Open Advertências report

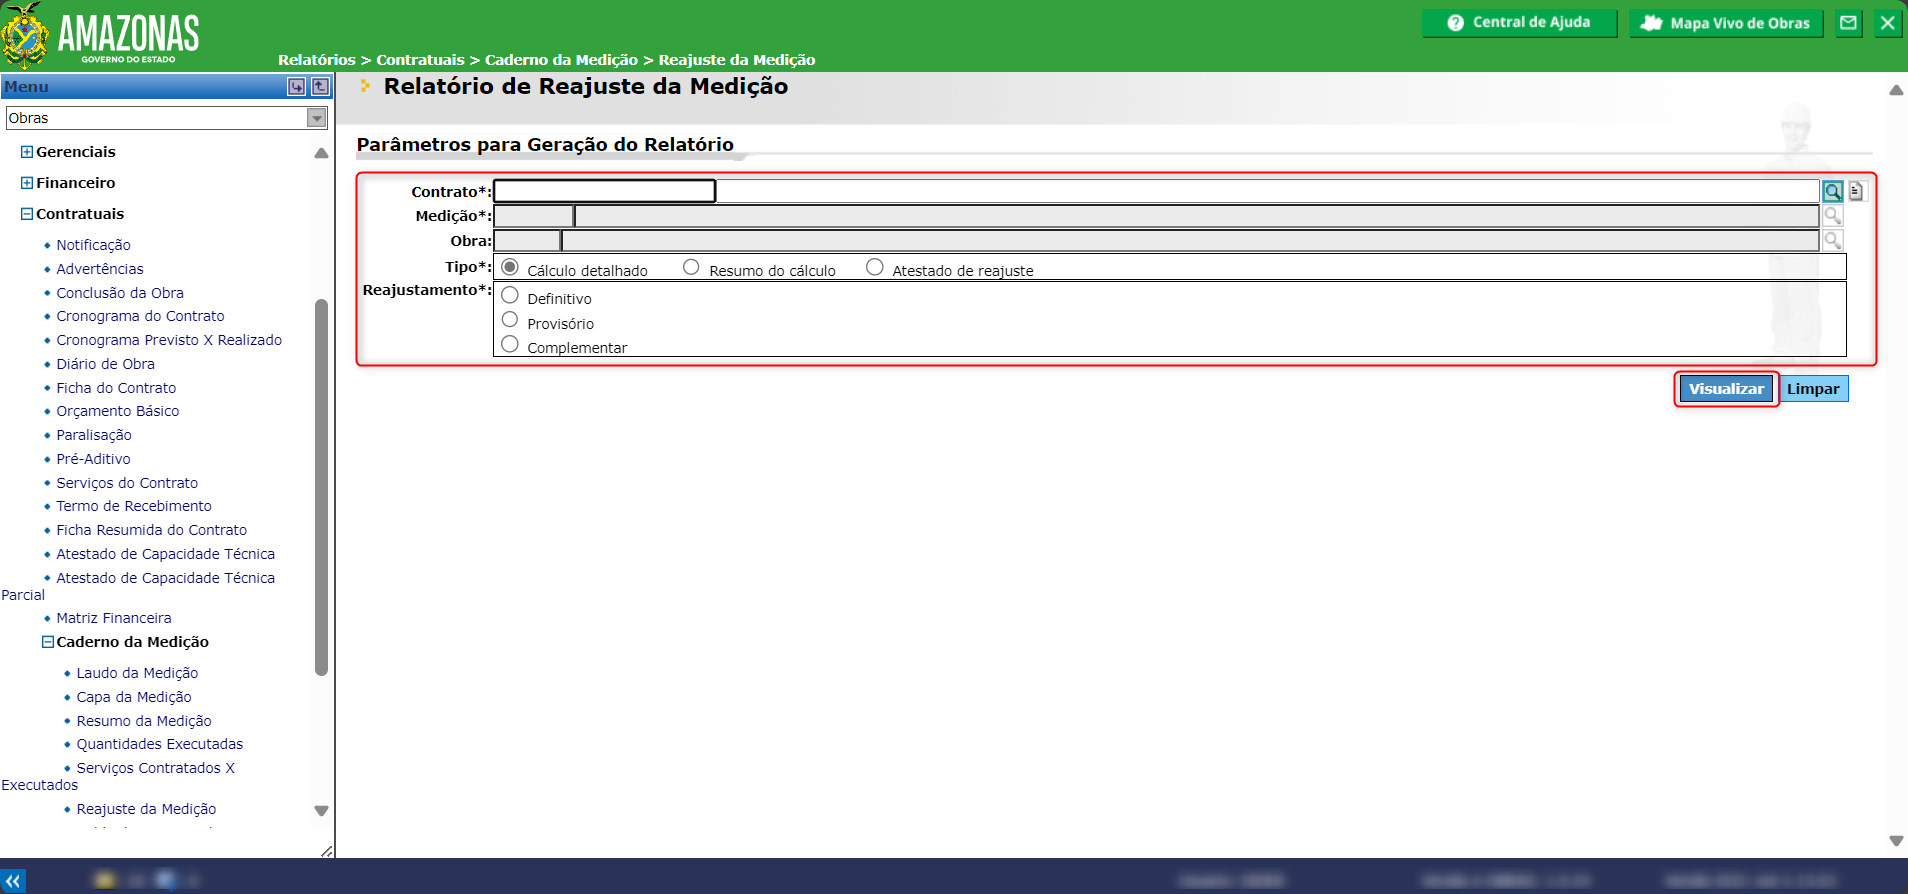[x=100, y=269]
